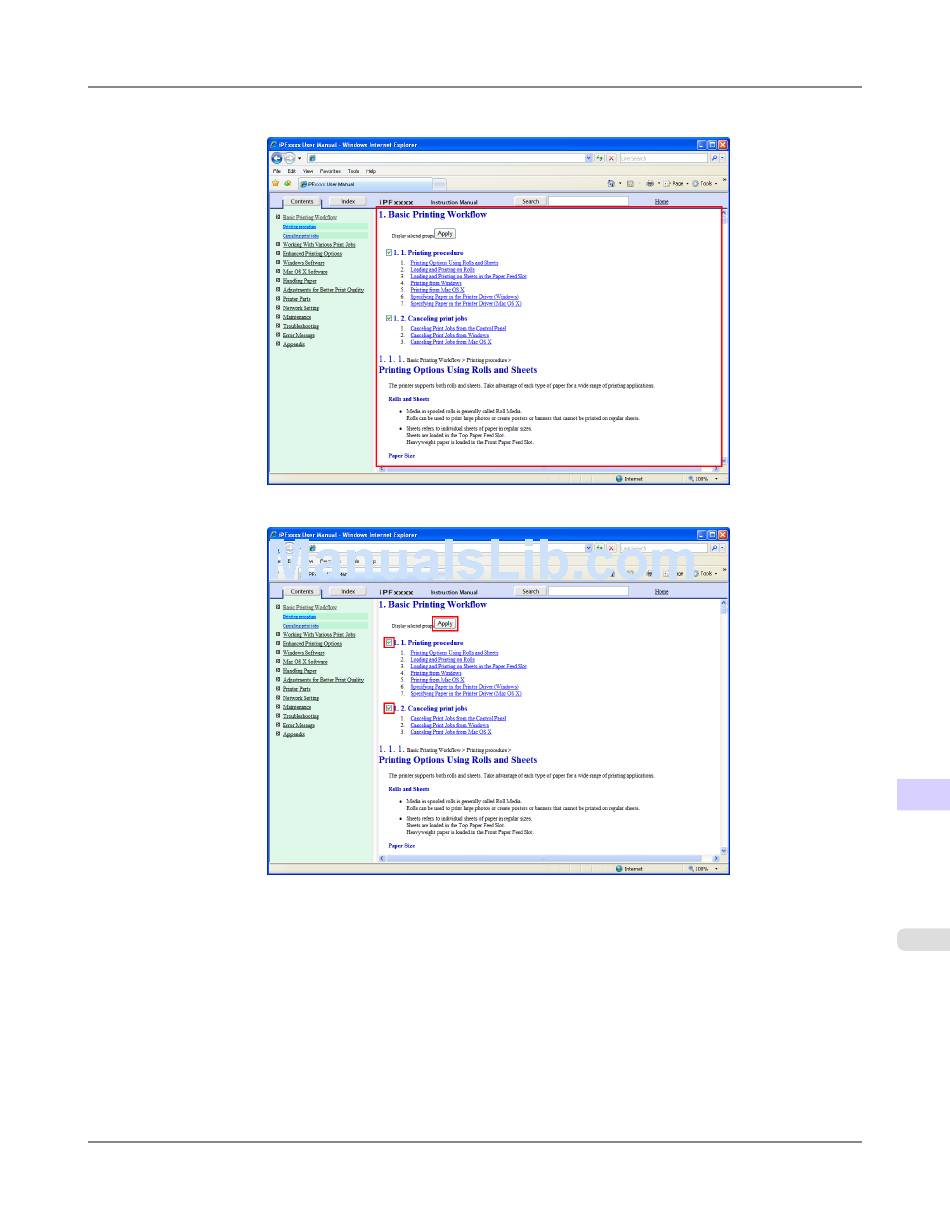Open the Loading and Printing on Rolls link in the upper window
This screenshot has width=950, height=1229.
[442, 269]
